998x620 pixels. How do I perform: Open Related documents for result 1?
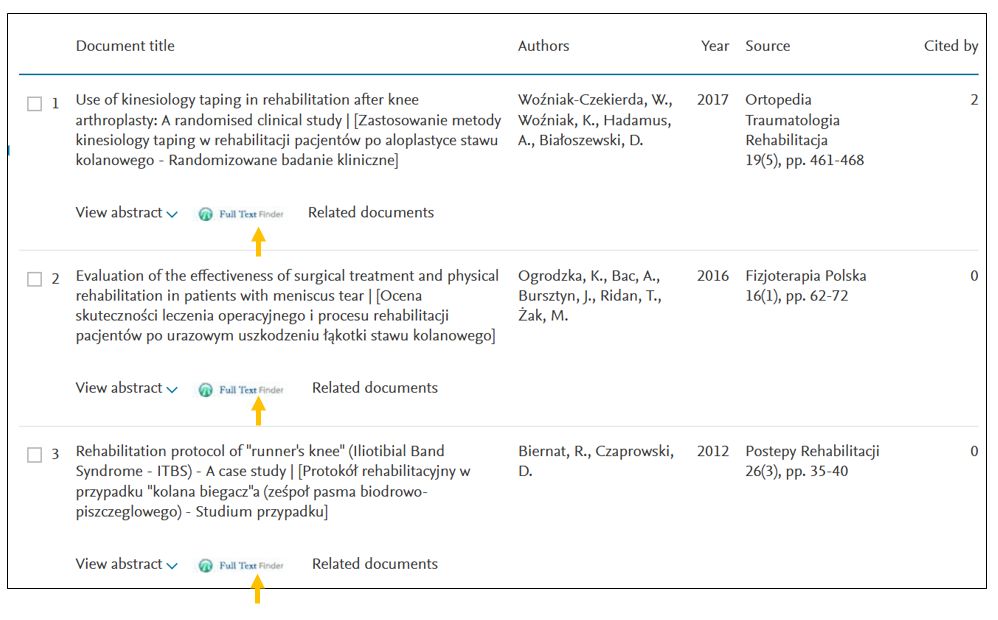click(x=370, y=213)
